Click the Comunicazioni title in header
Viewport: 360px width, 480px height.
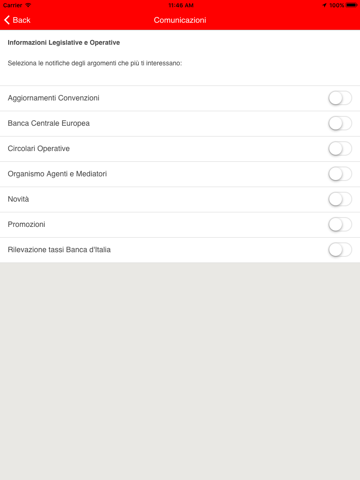pyautogui.click(x=180, y=20)
